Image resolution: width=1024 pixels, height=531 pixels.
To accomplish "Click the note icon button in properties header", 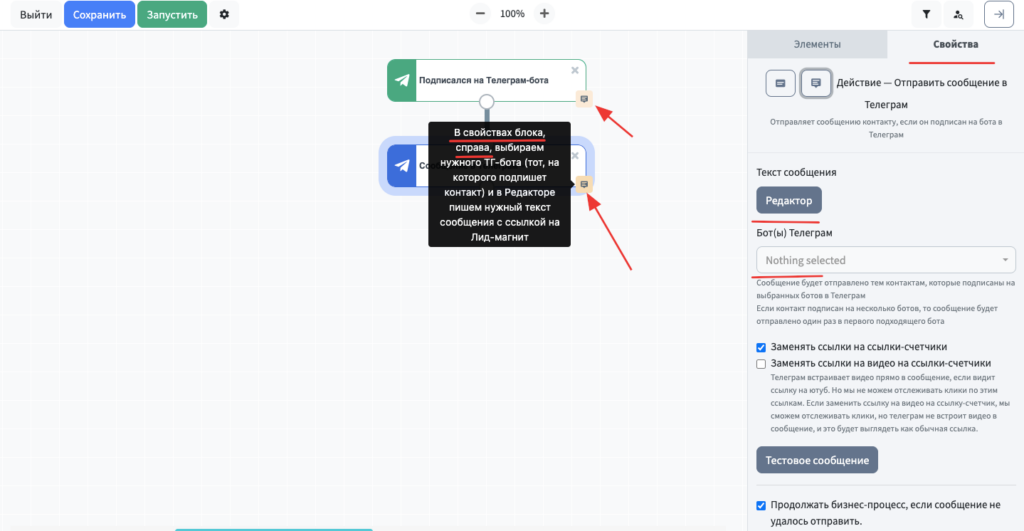I will point(815,83).
